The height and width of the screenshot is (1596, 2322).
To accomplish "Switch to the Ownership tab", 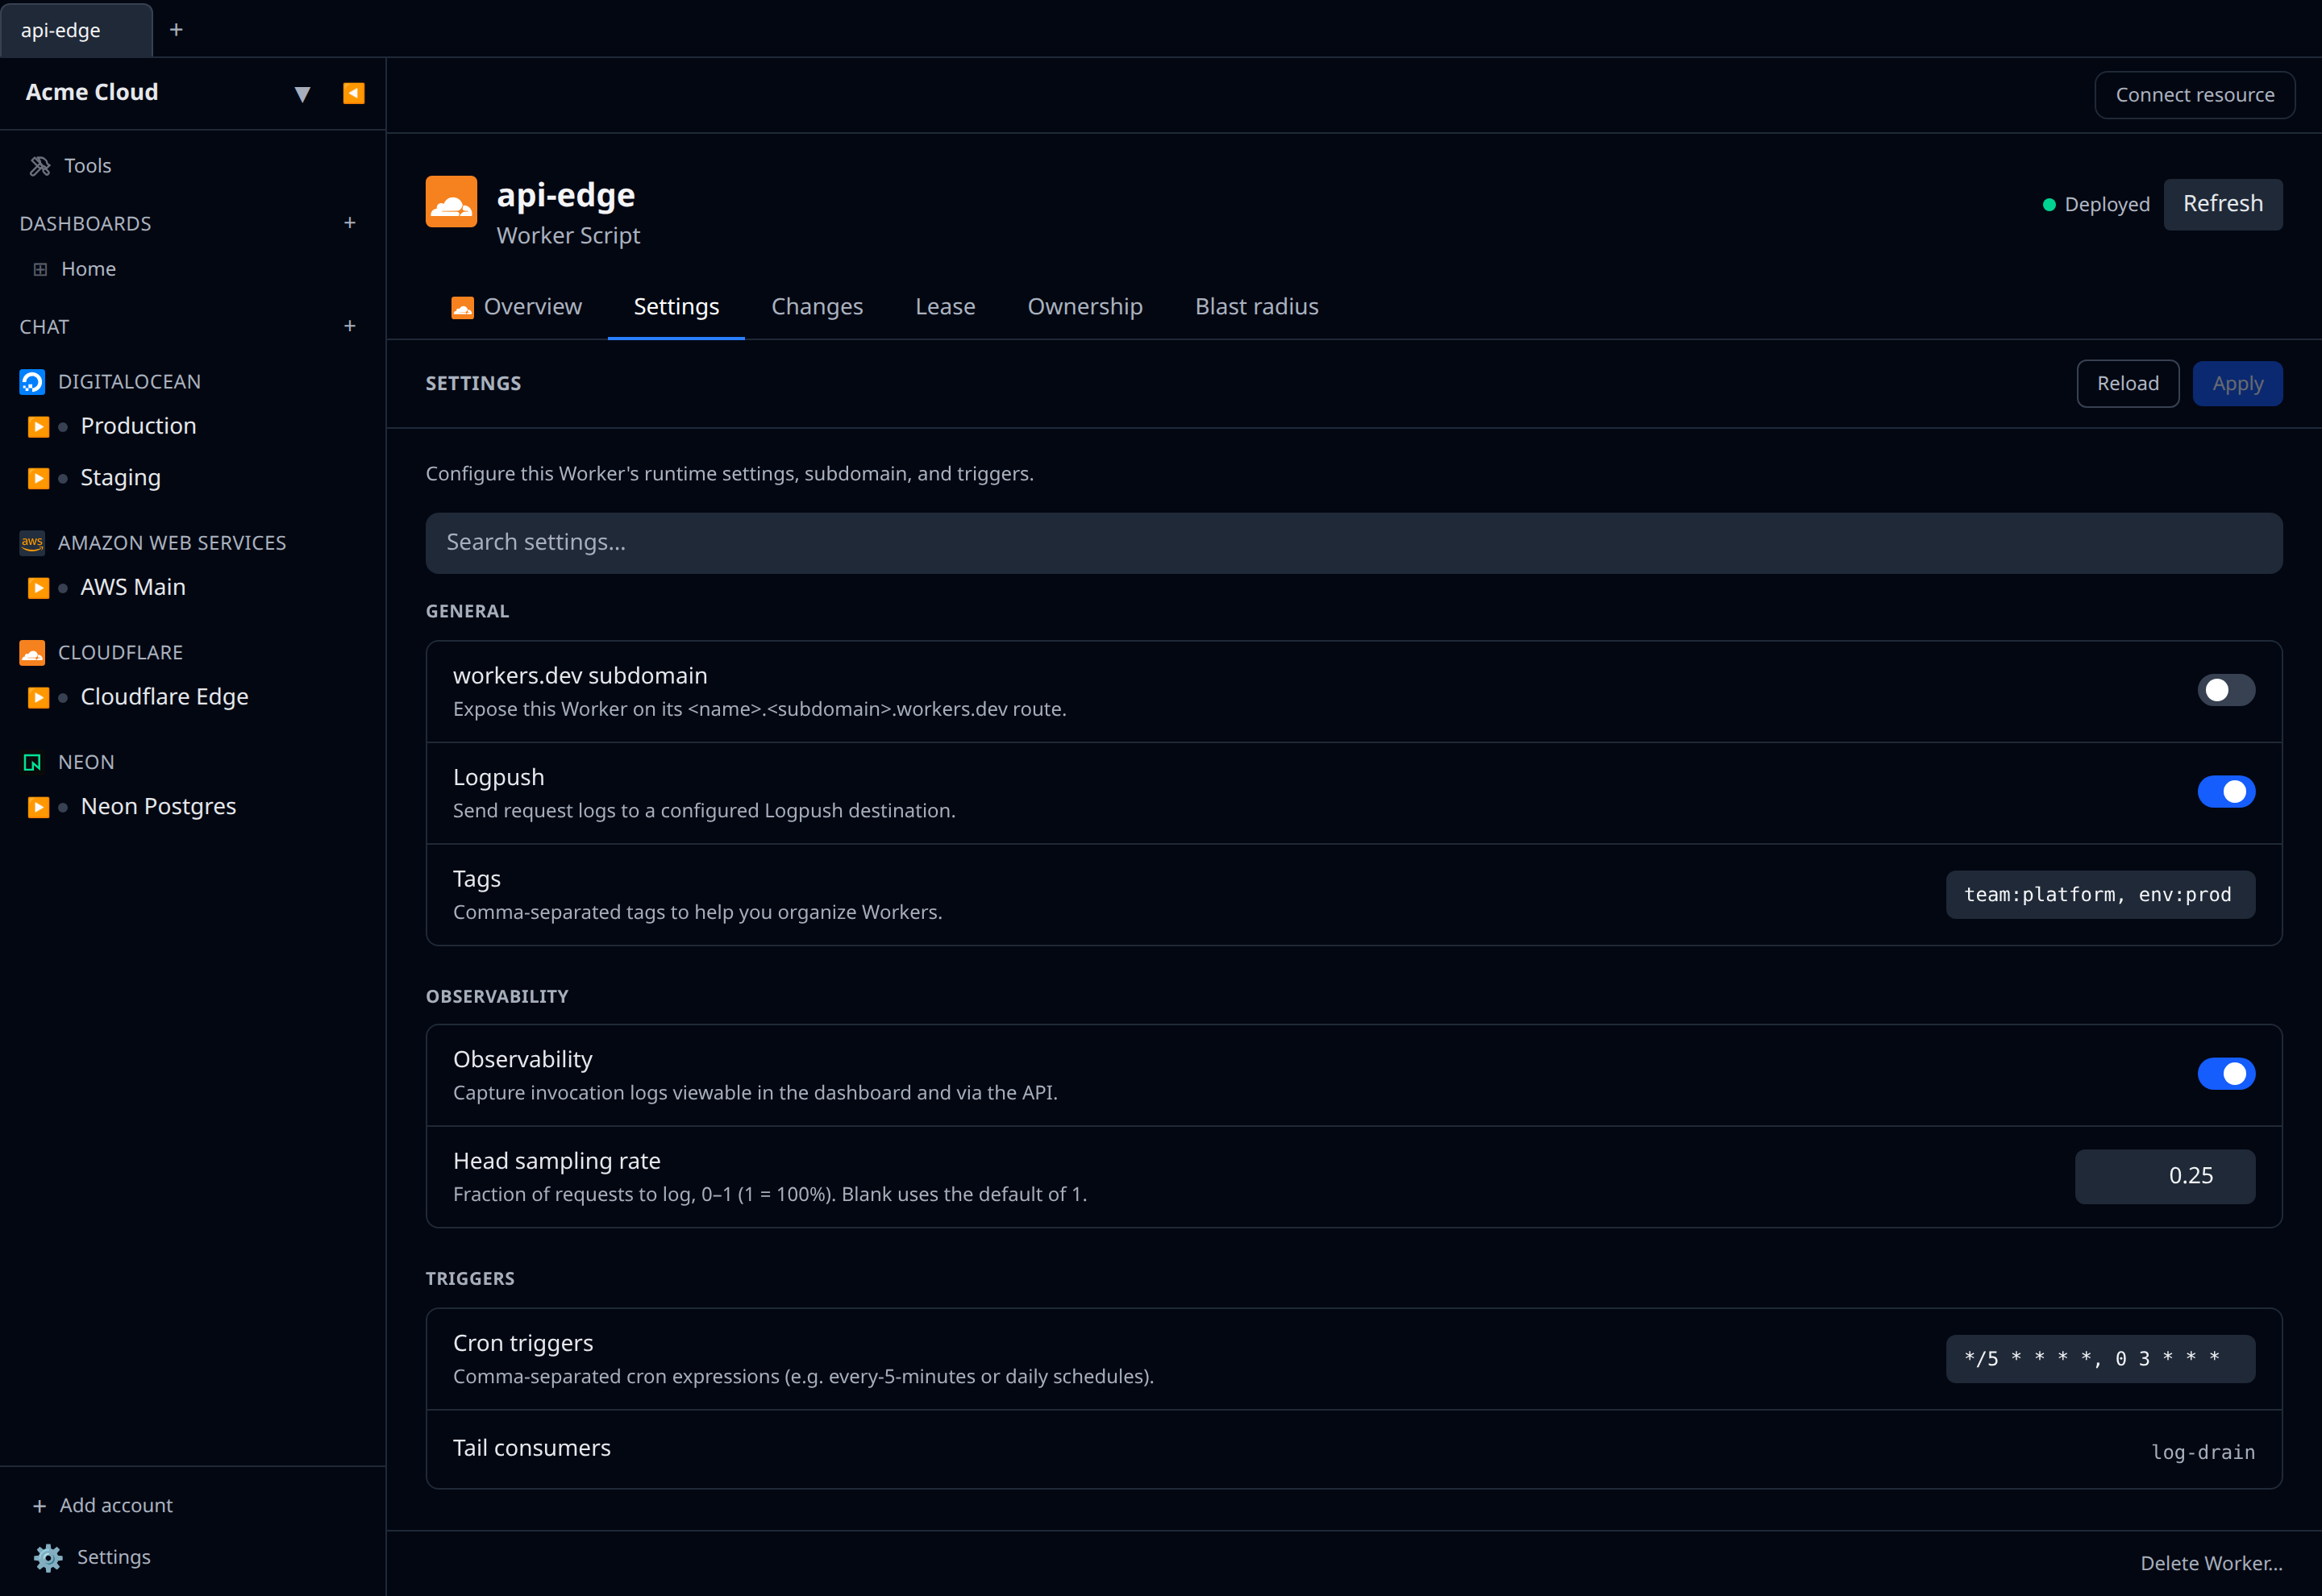I will point(1085,307).
